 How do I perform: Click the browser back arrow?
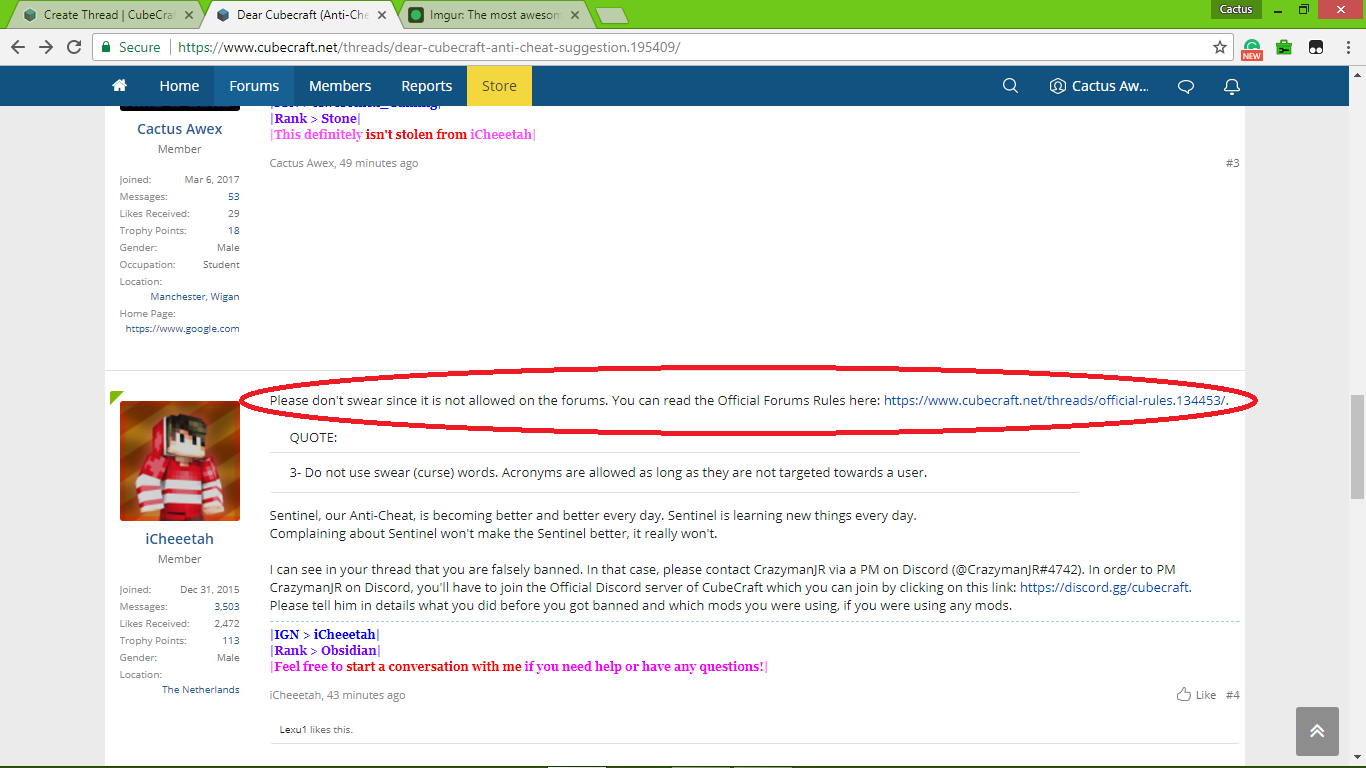[x=18, y=47]
